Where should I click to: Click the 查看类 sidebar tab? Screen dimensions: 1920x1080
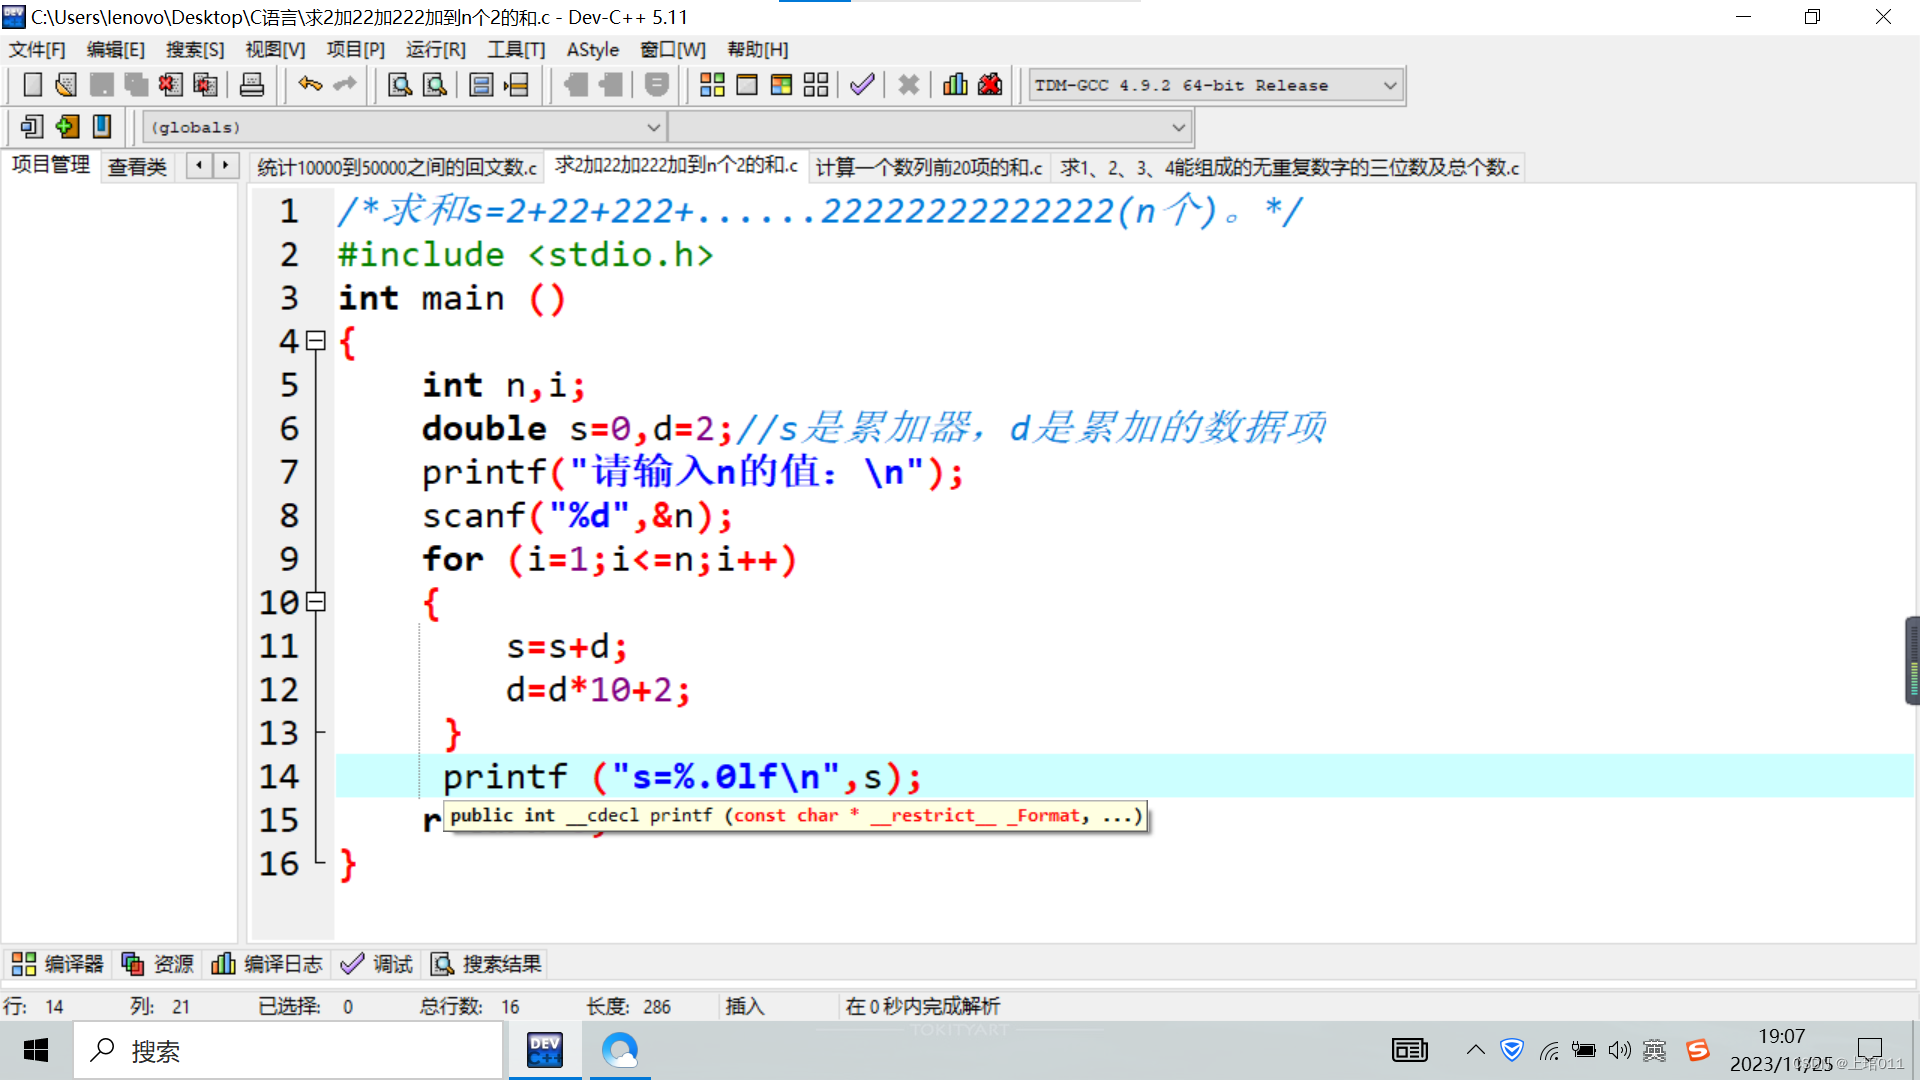[x=137, y=167]
